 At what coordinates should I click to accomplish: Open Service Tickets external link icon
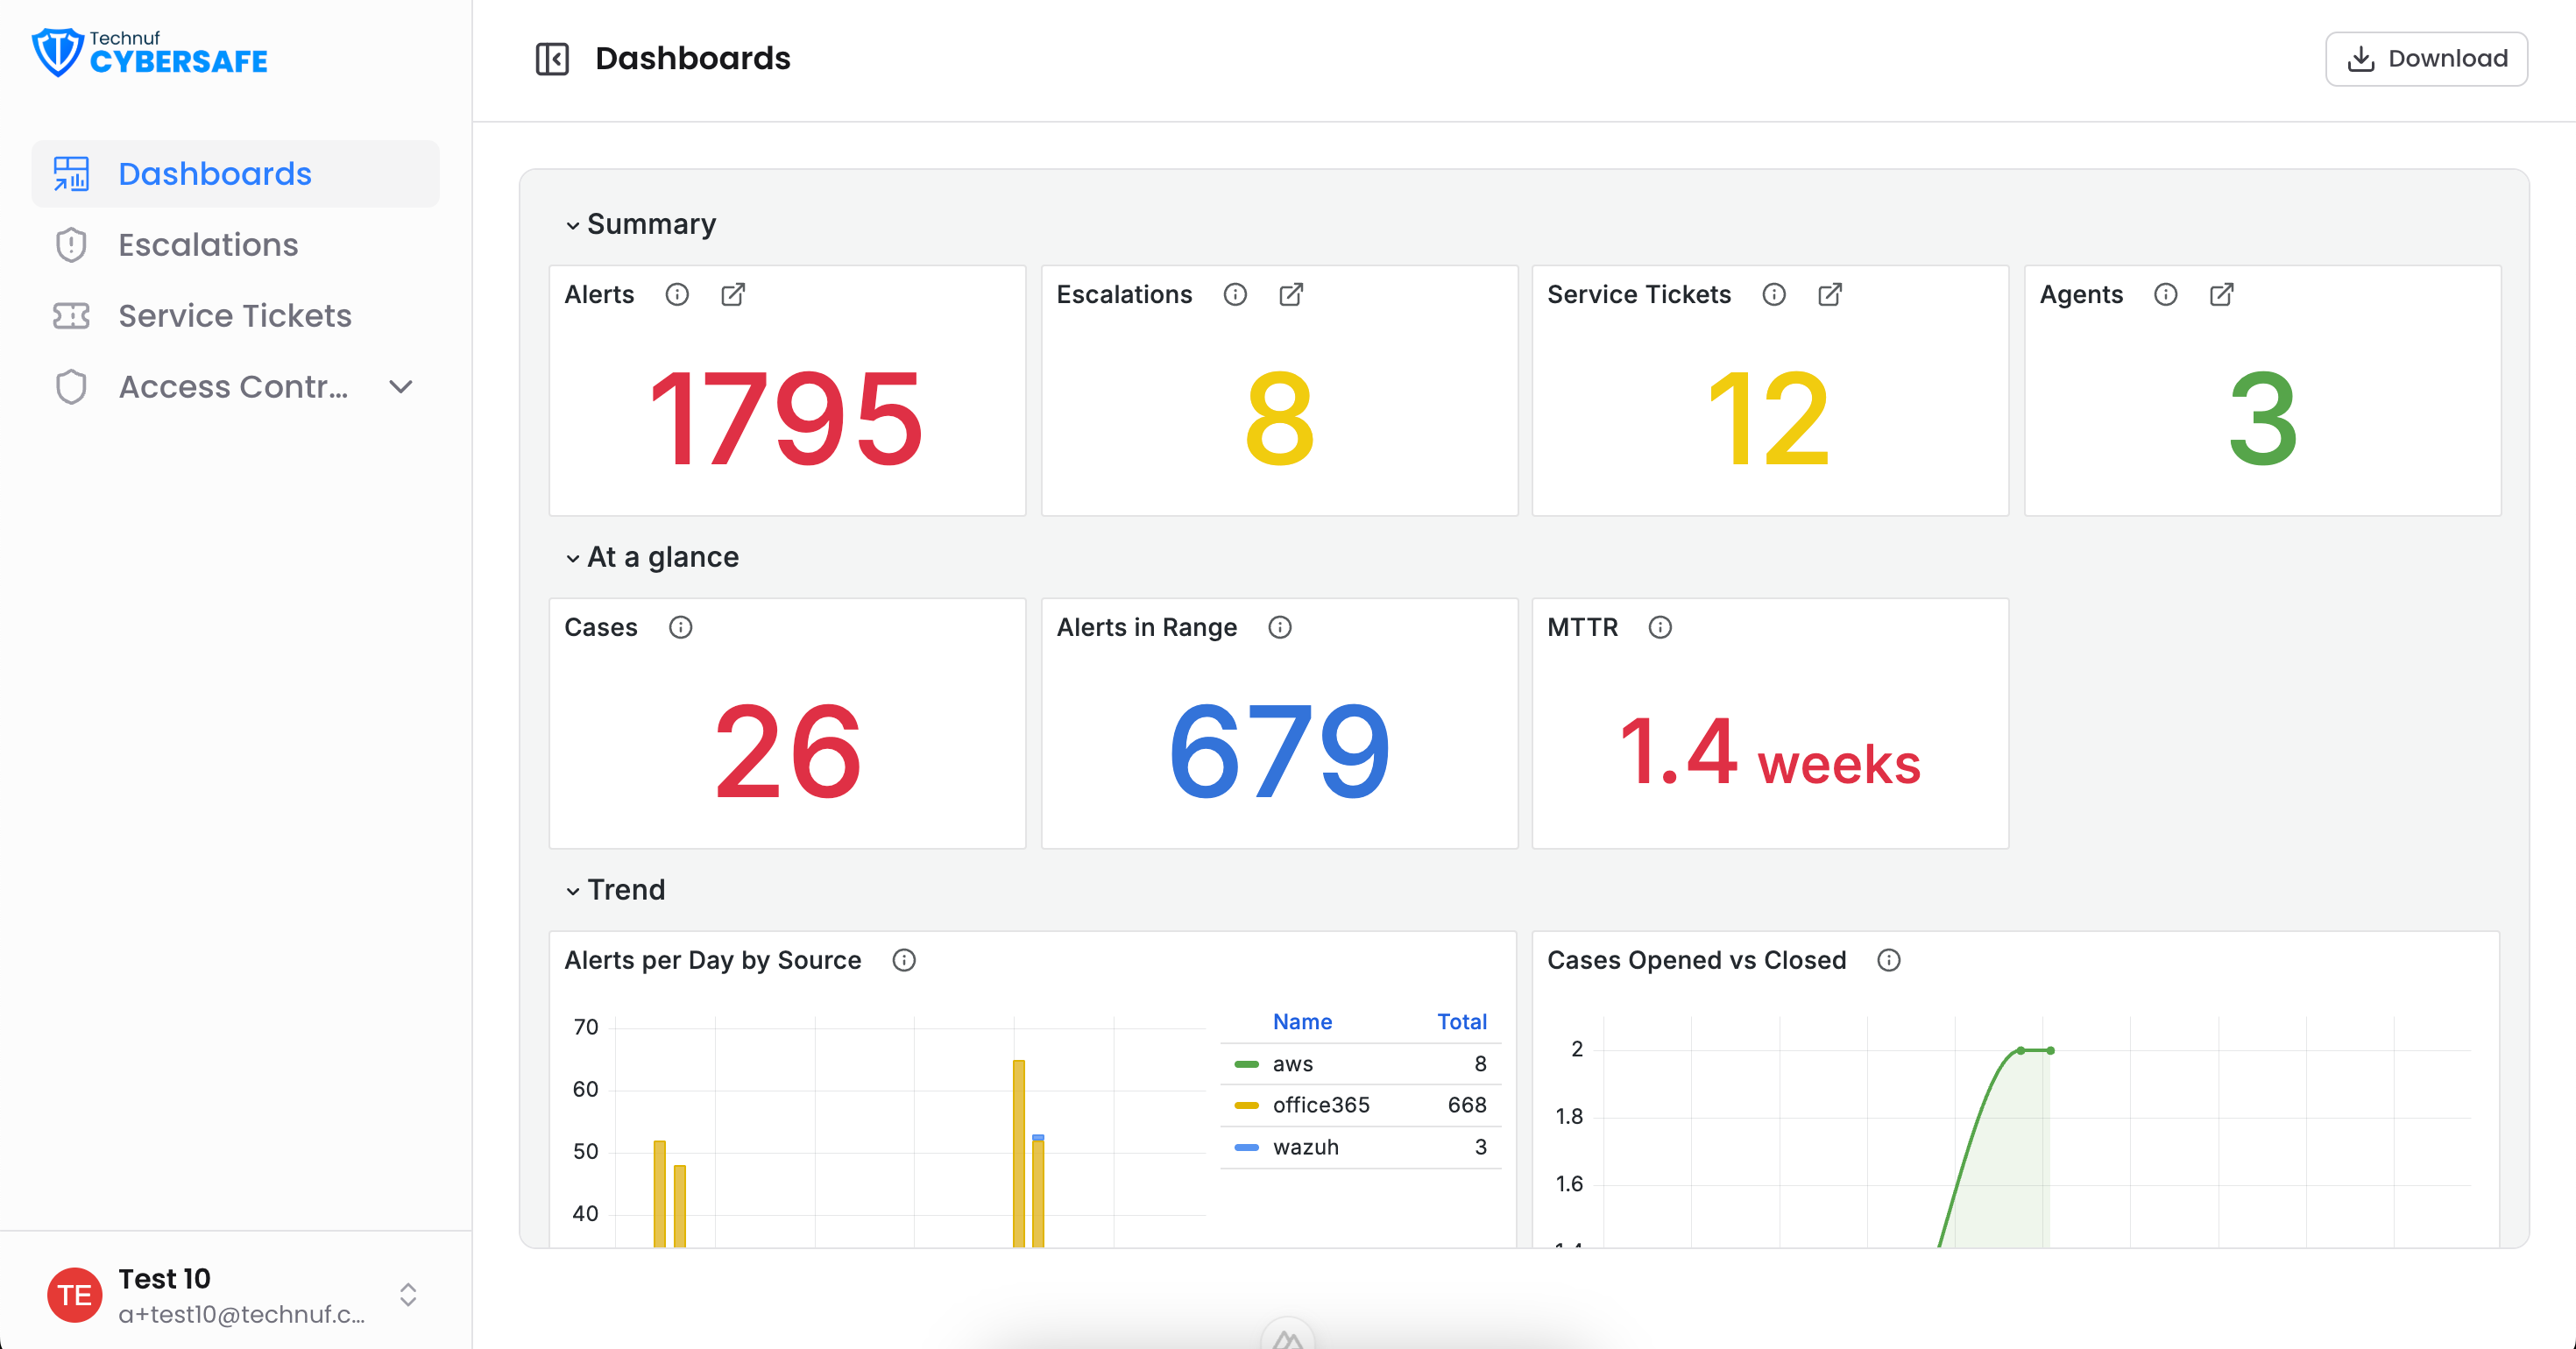(1830, 294)
